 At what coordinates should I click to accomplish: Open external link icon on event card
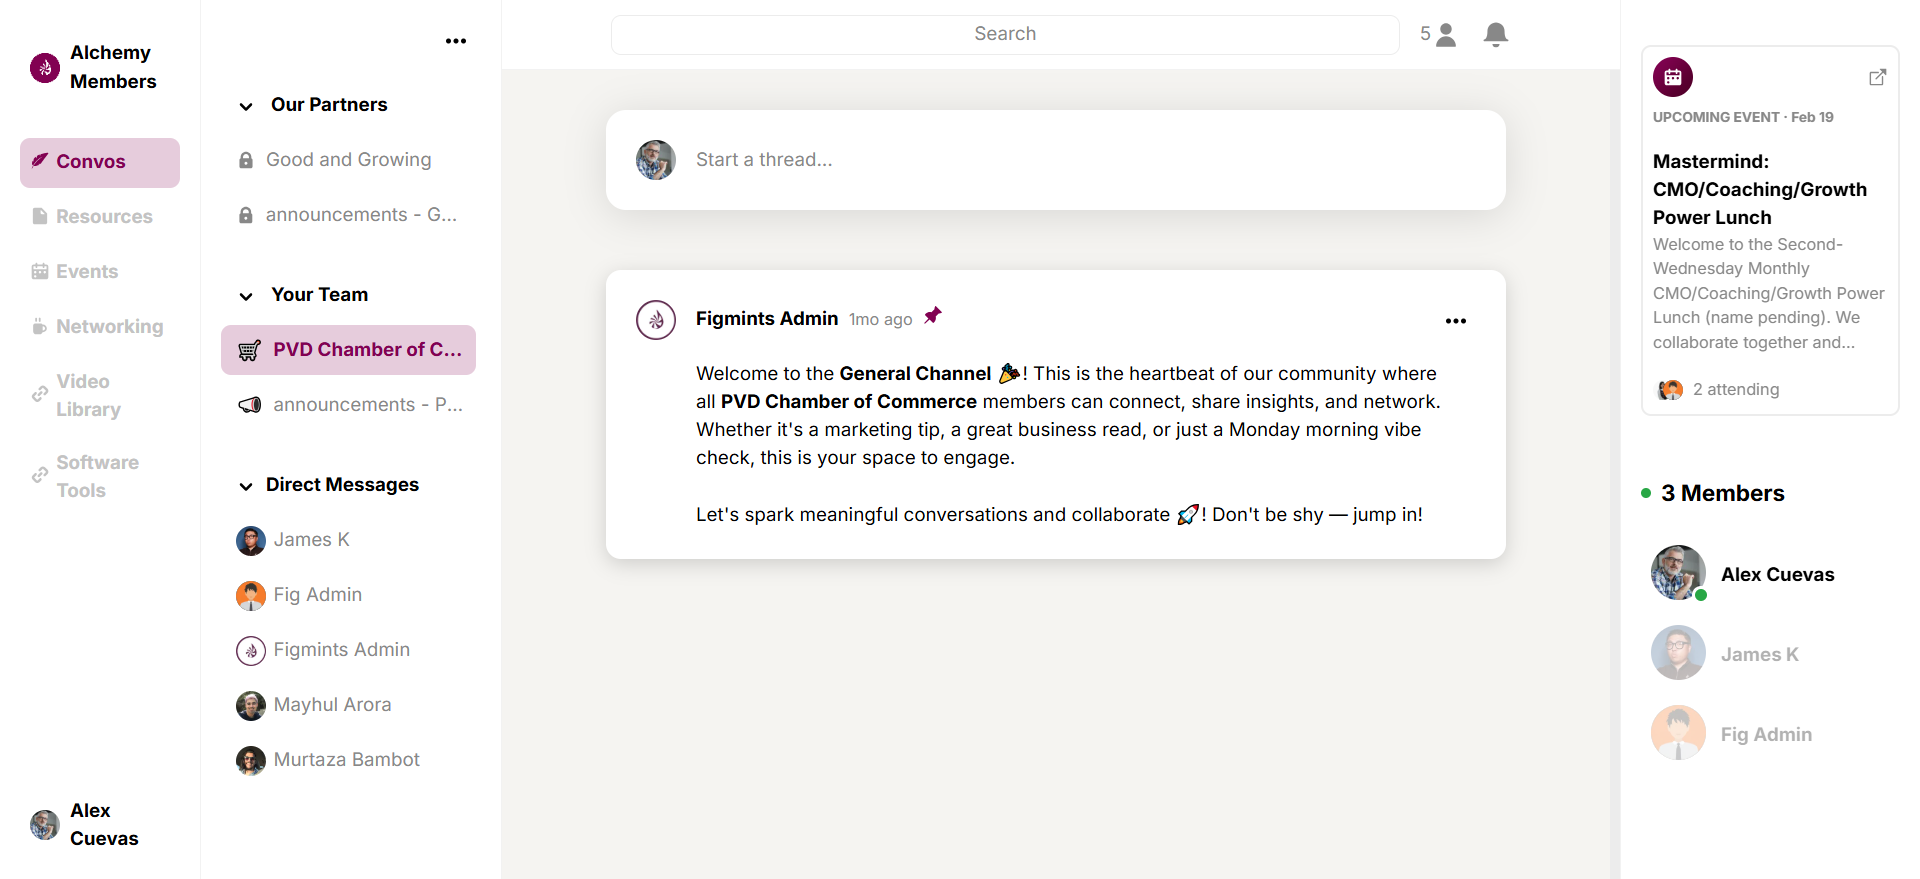coord(1877,77)
